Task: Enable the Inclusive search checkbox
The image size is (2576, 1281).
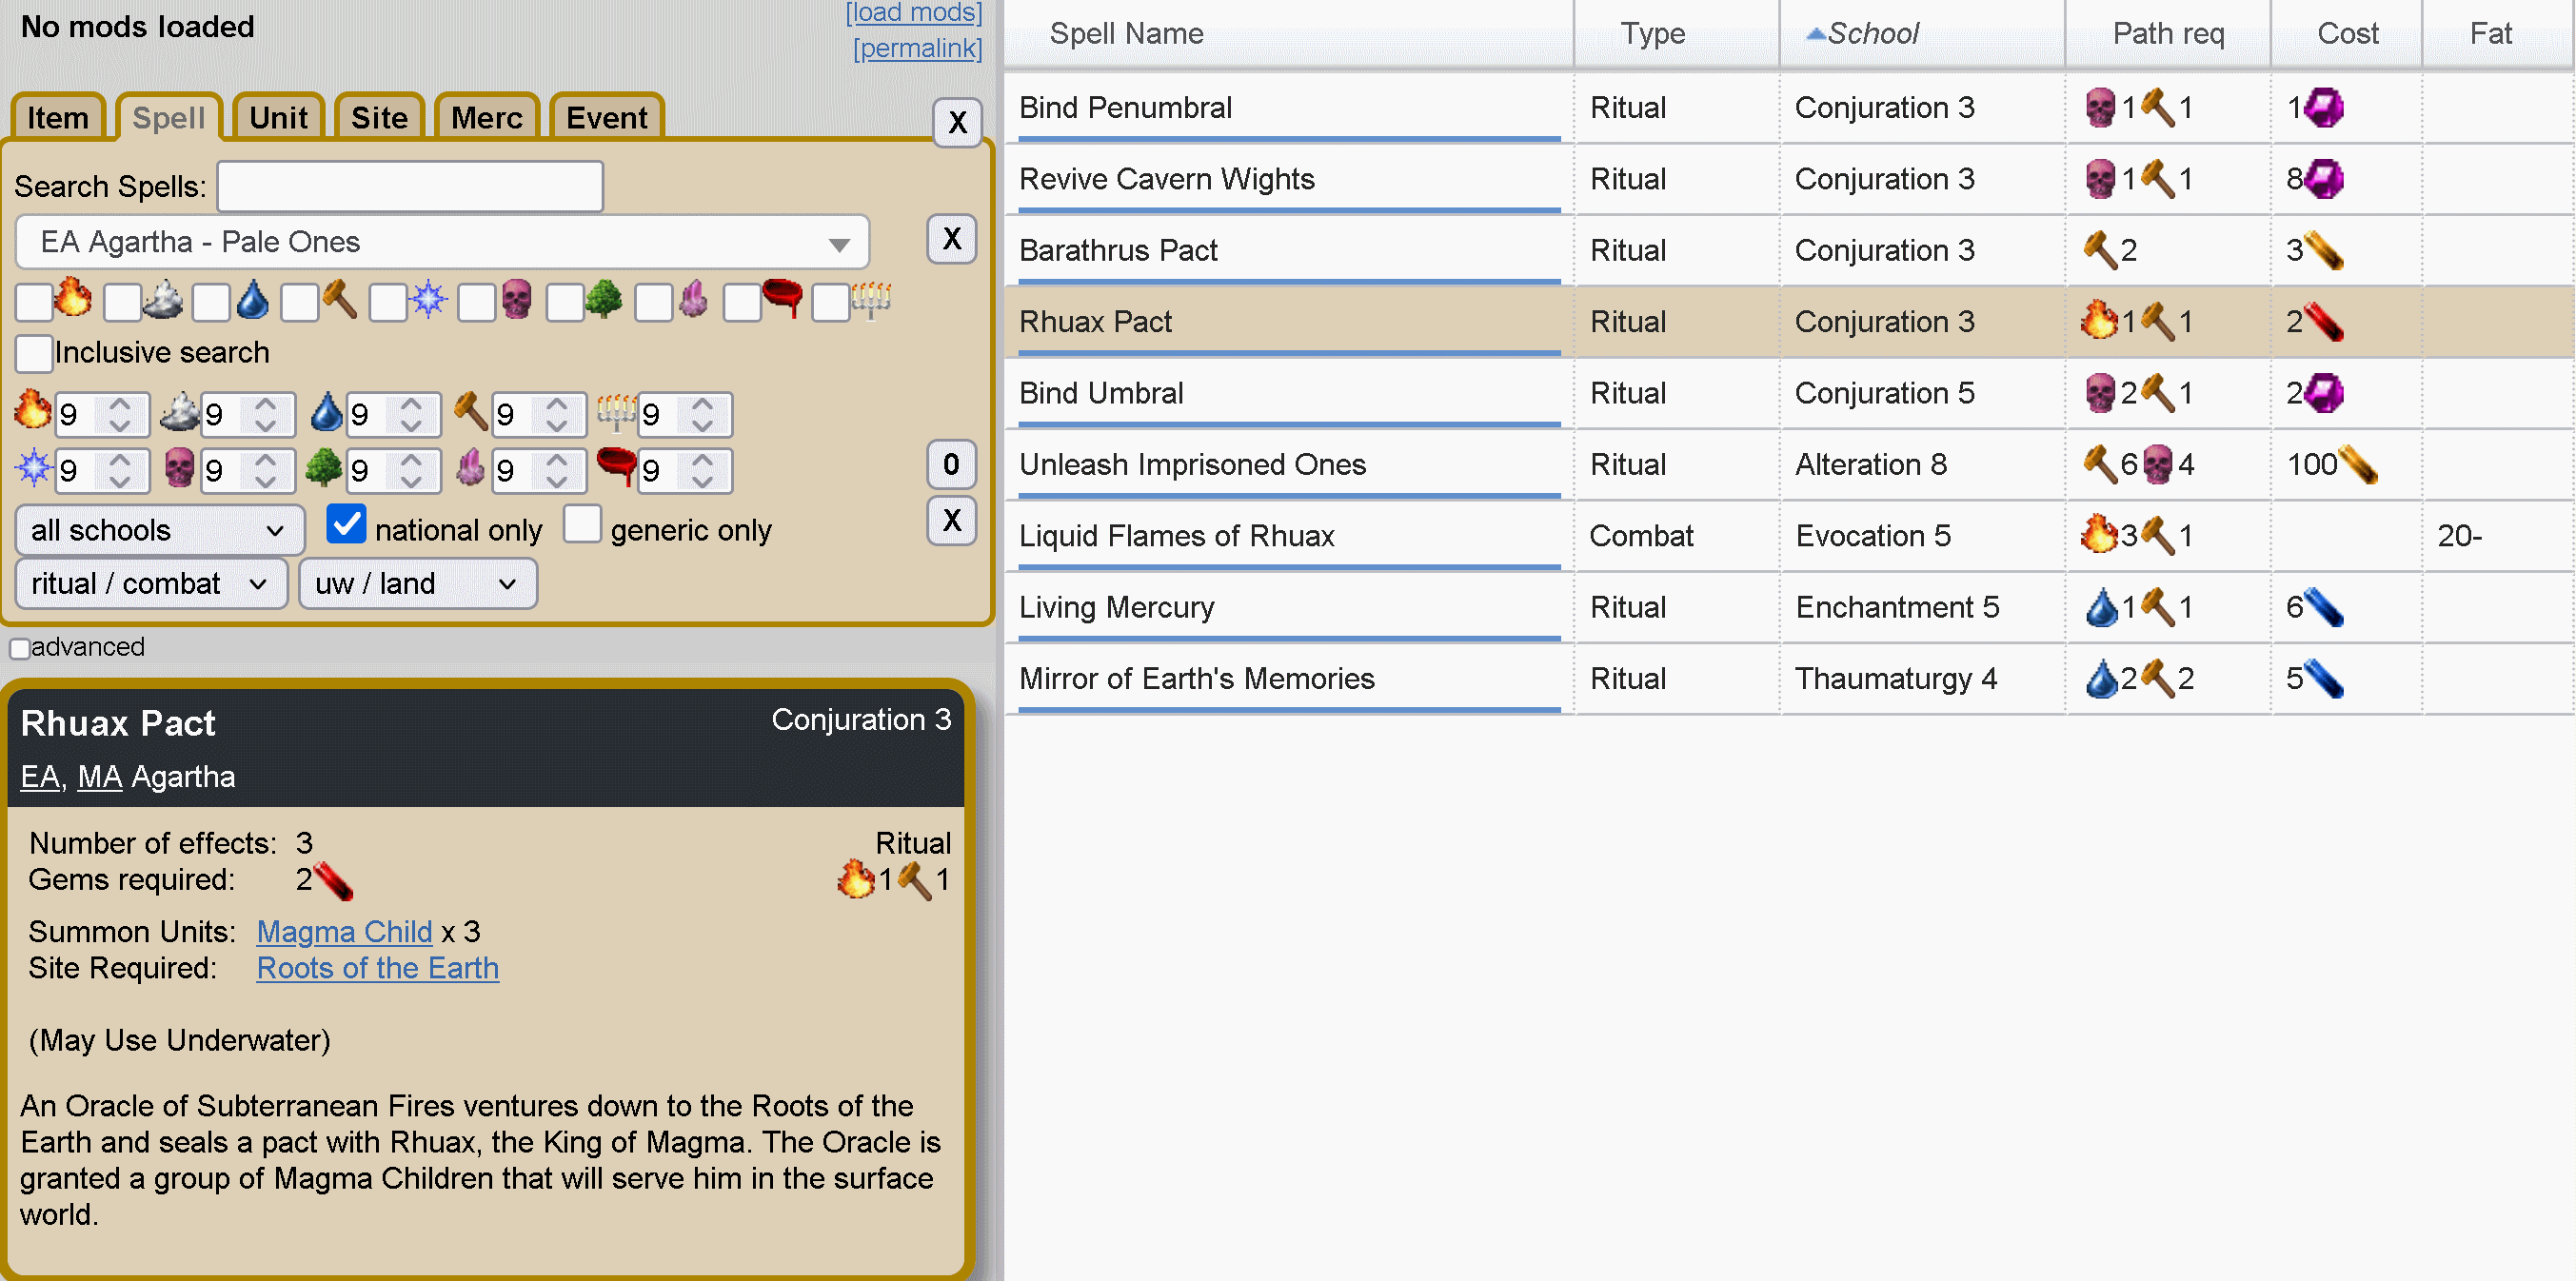Action: pos(34,353)
